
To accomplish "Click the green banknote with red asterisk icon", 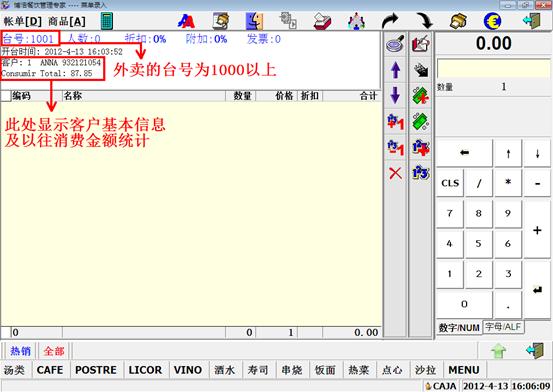I will click(421, 96).
